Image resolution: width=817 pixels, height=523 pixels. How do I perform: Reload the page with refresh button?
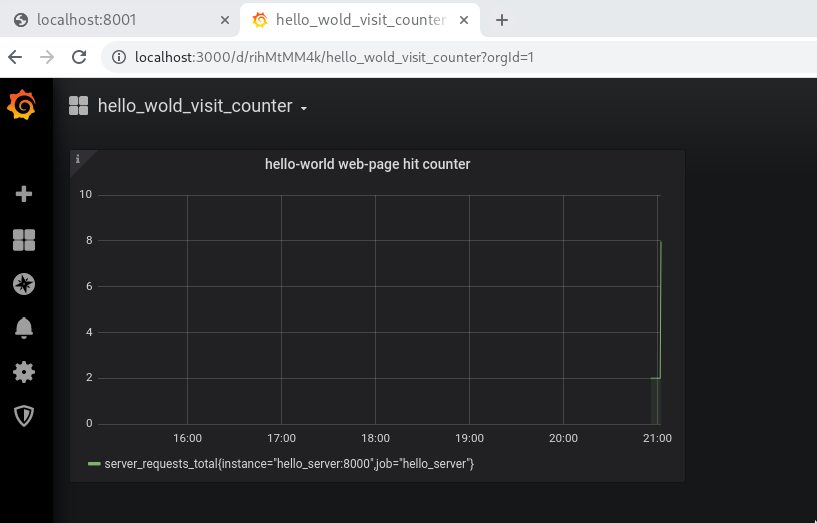point(79,57)
